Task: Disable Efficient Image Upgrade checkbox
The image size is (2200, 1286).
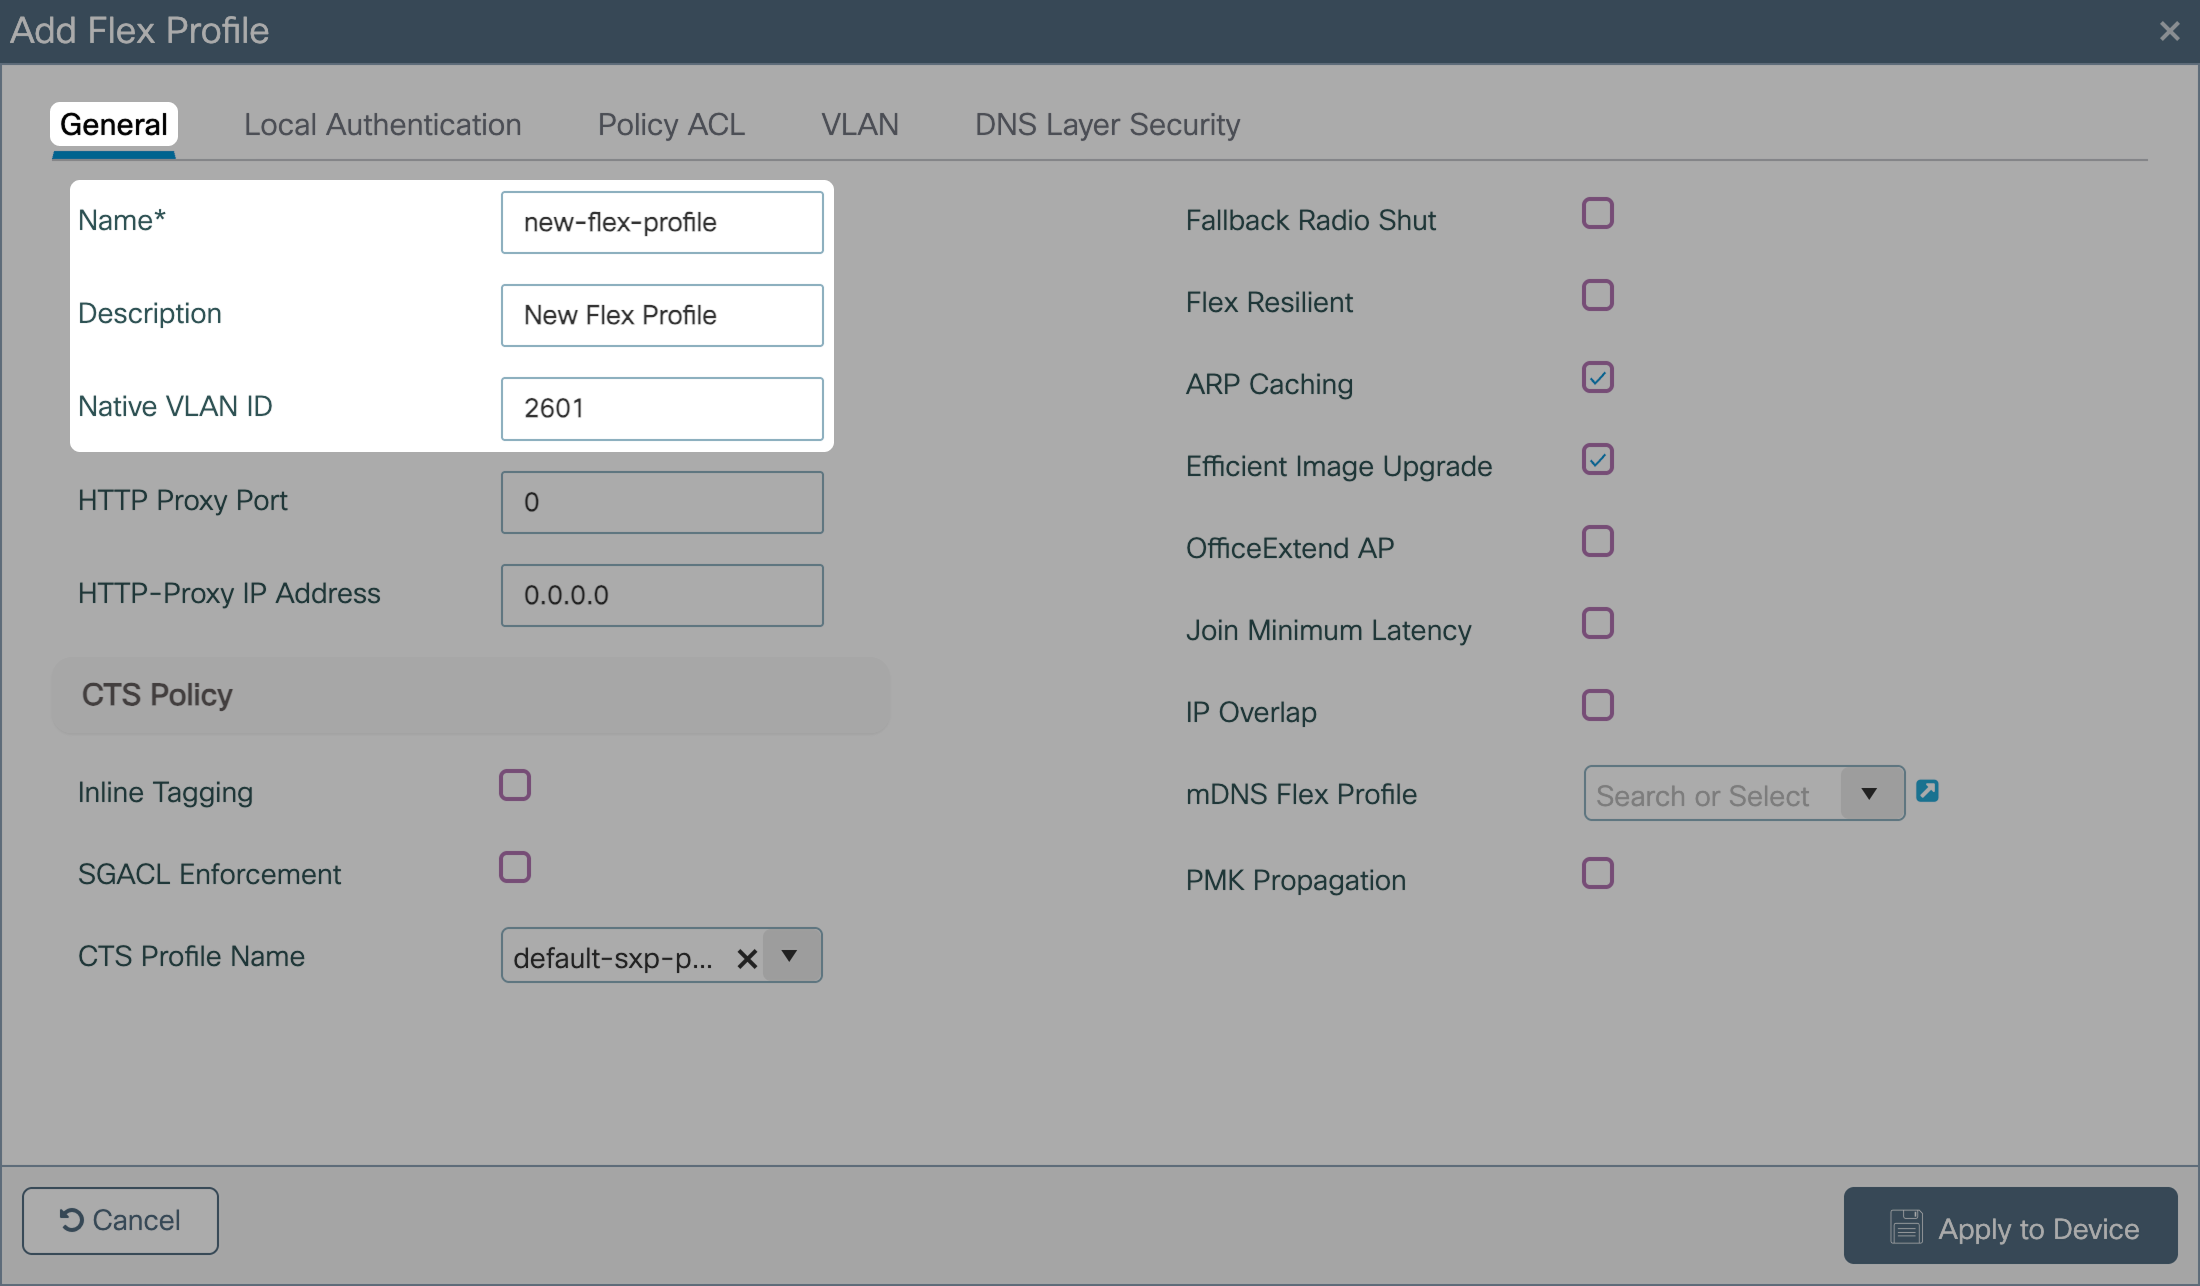Action: point(1597,459)
